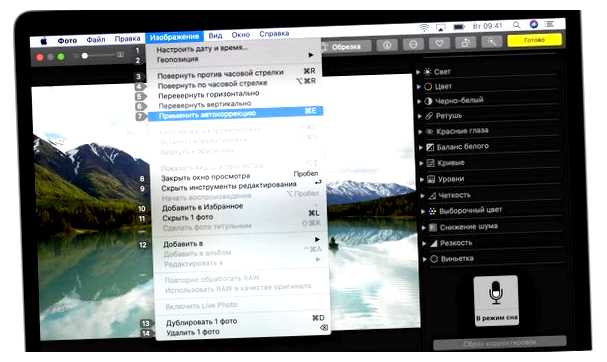This screenshot has height=362, width=607.
Task: Expand the Баланс белого section
Action: coord(421,147)
